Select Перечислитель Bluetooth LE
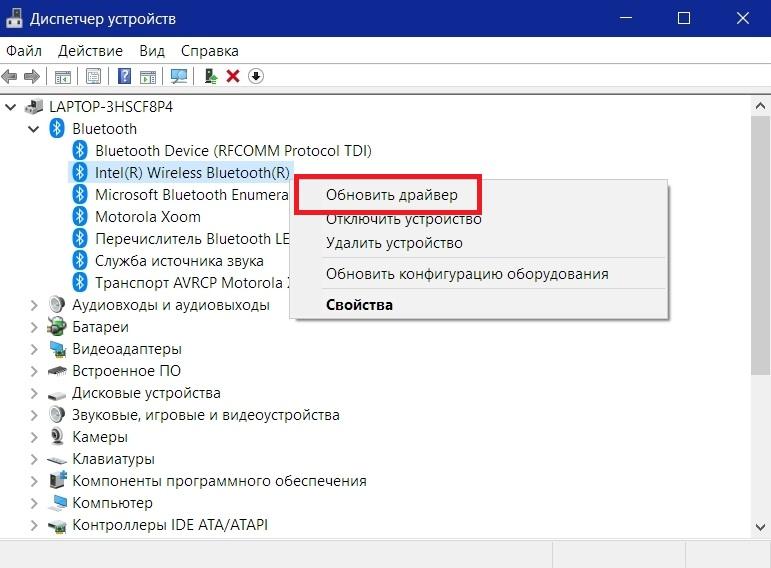Screen dimensions: 771x568 click(x=192, y=239)
